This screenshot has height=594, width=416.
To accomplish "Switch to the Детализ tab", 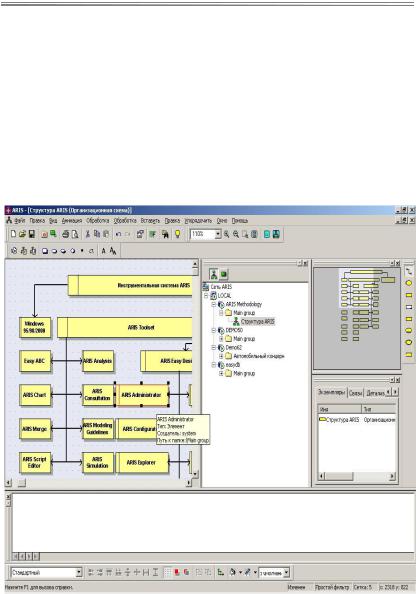I will pos(375,393).
